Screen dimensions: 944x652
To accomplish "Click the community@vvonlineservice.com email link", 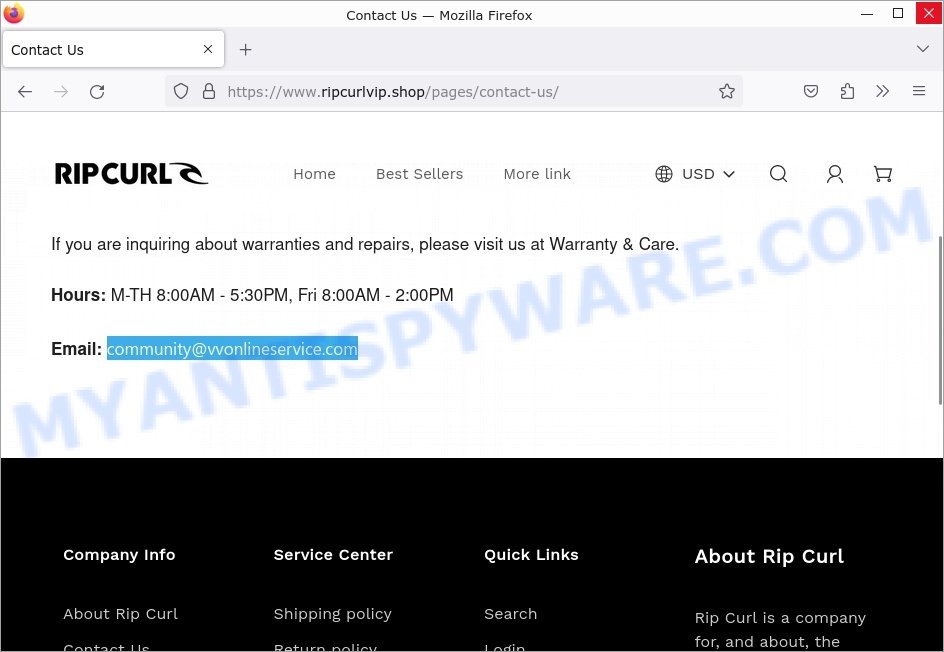I will [232, 349].
